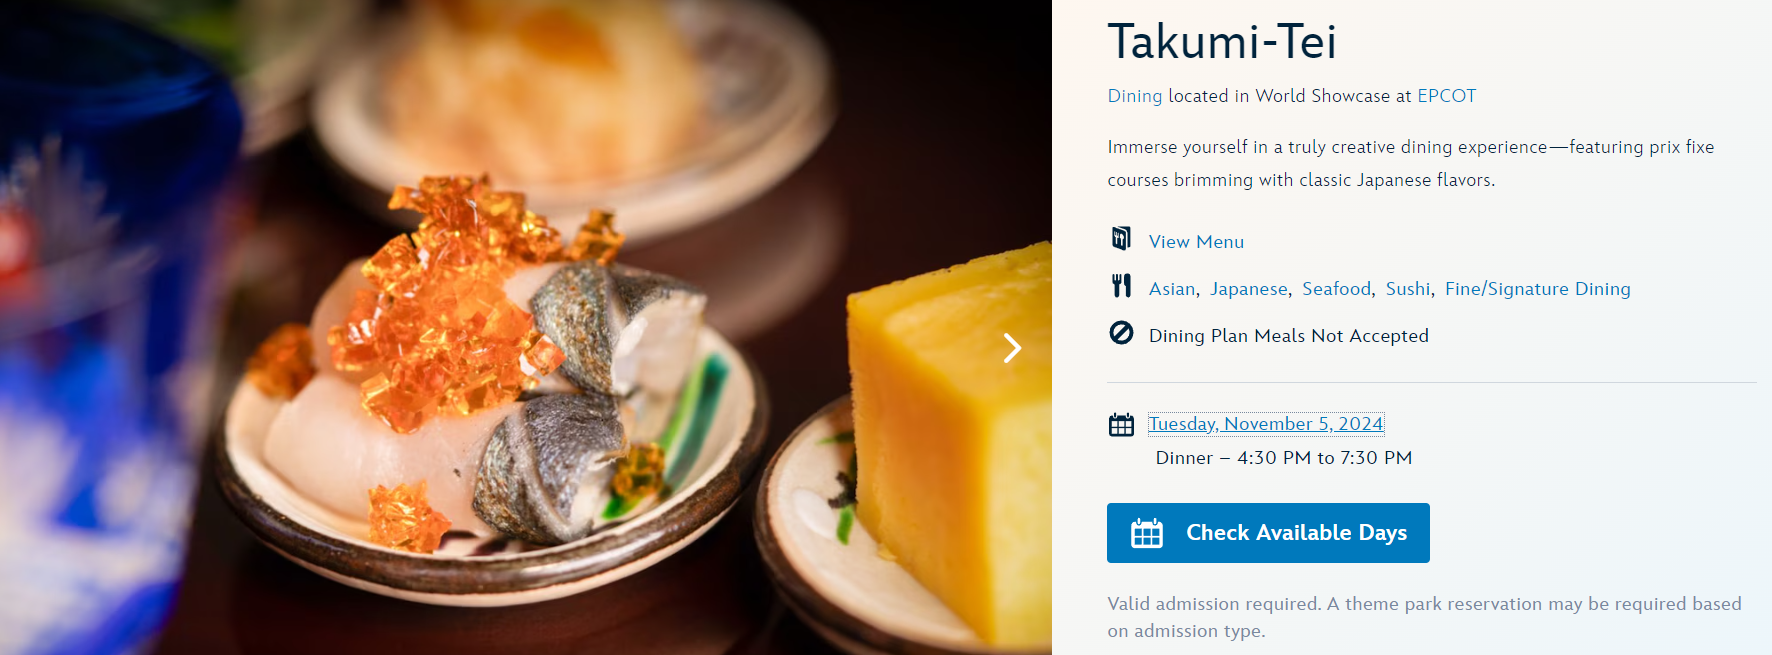
Task: Click the Dining Plan not accepted icon
Action: 1121,333
